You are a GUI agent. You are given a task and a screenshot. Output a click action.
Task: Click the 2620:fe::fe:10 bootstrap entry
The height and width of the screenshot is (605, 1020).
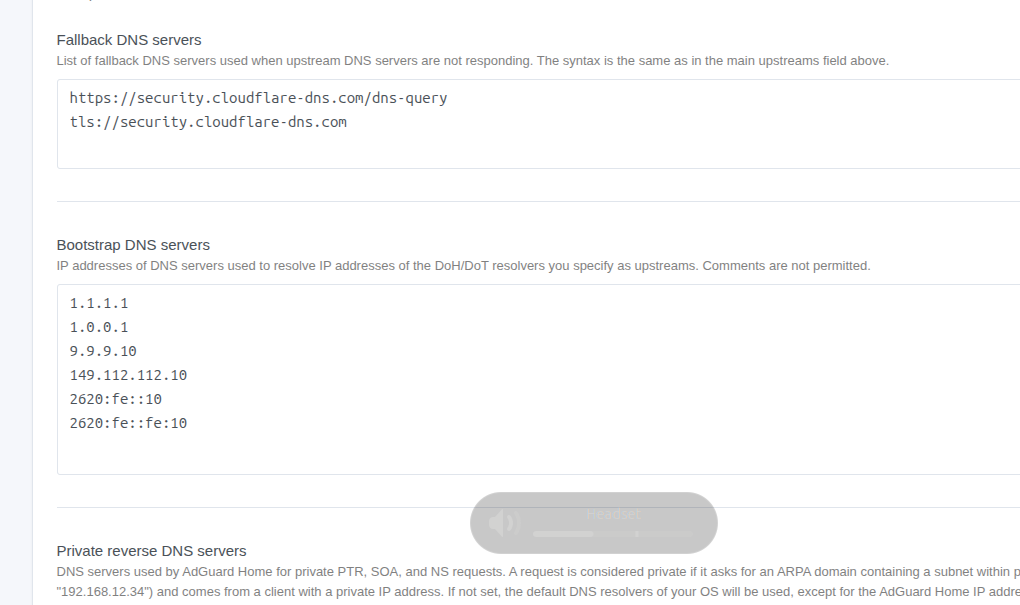click(128, 423)
